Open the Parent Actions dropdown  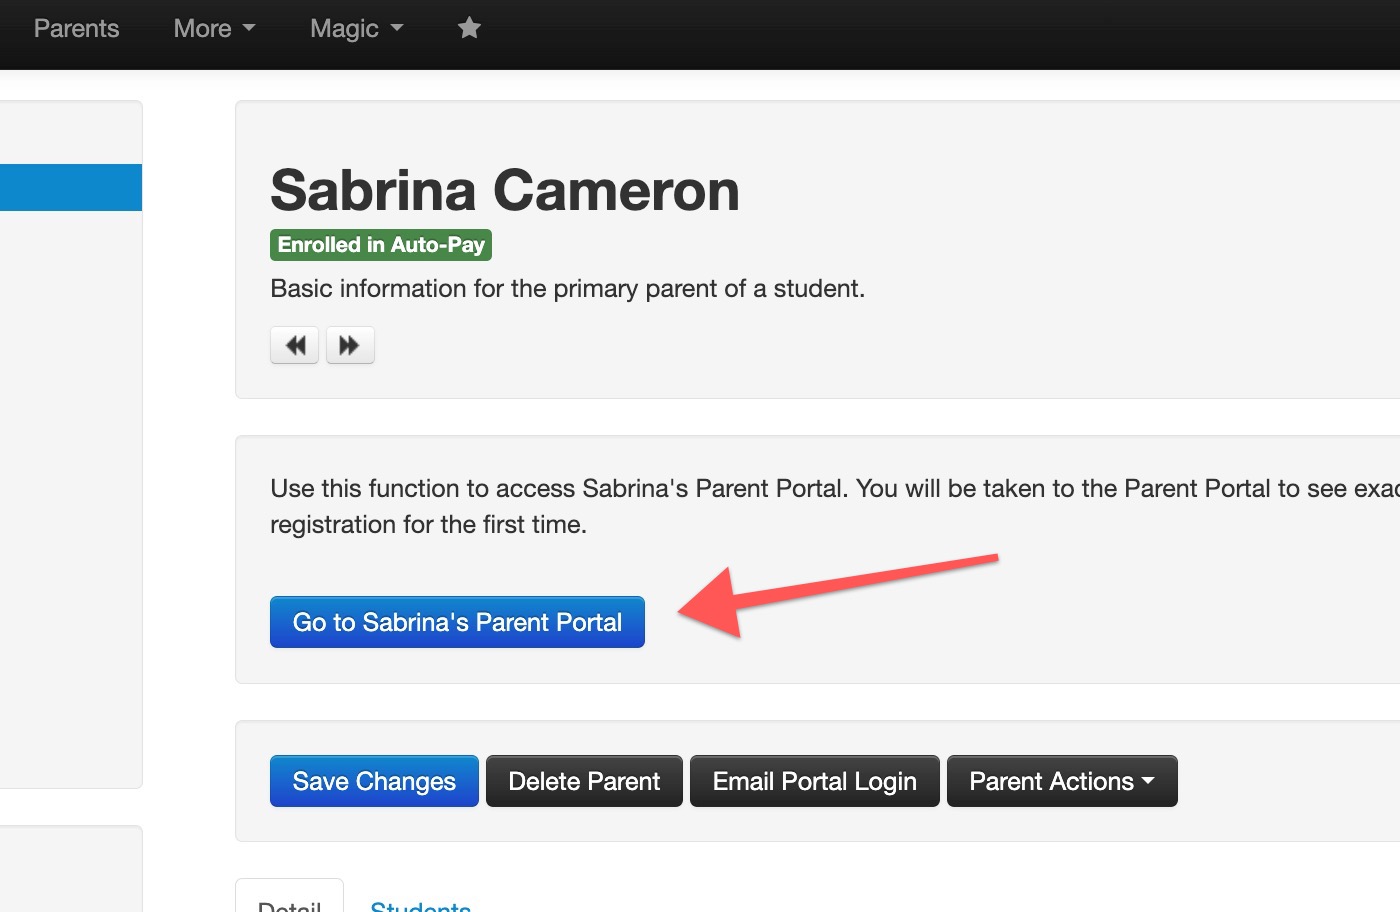pos(1062,781)
